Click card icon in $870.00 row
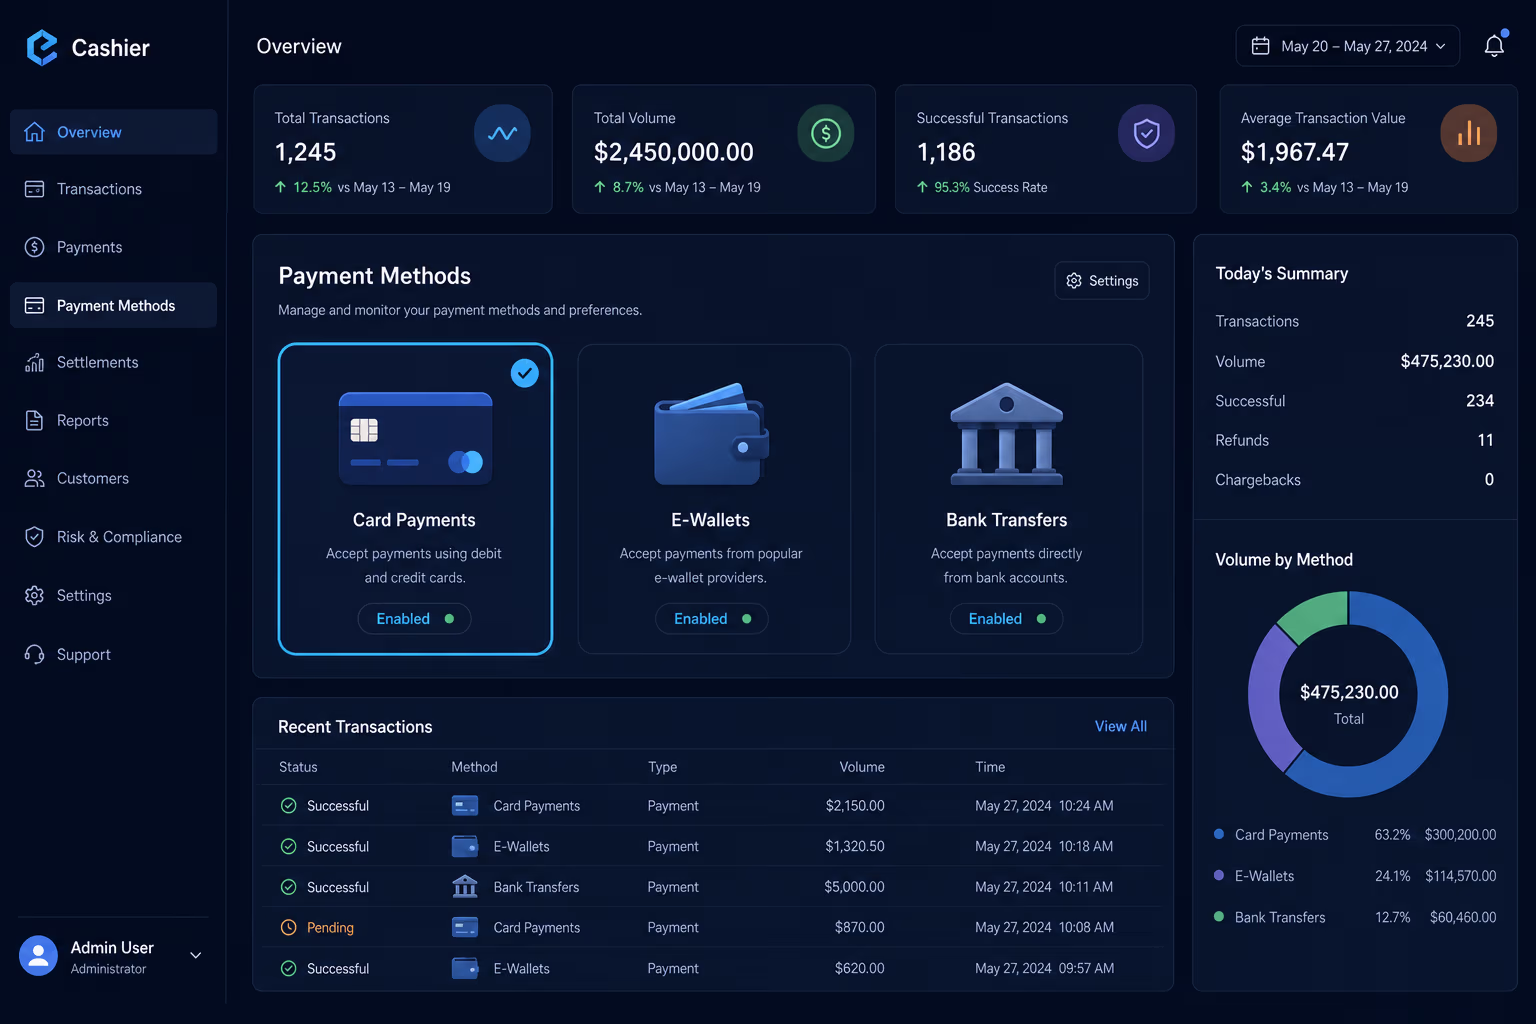 click(465, 927)
